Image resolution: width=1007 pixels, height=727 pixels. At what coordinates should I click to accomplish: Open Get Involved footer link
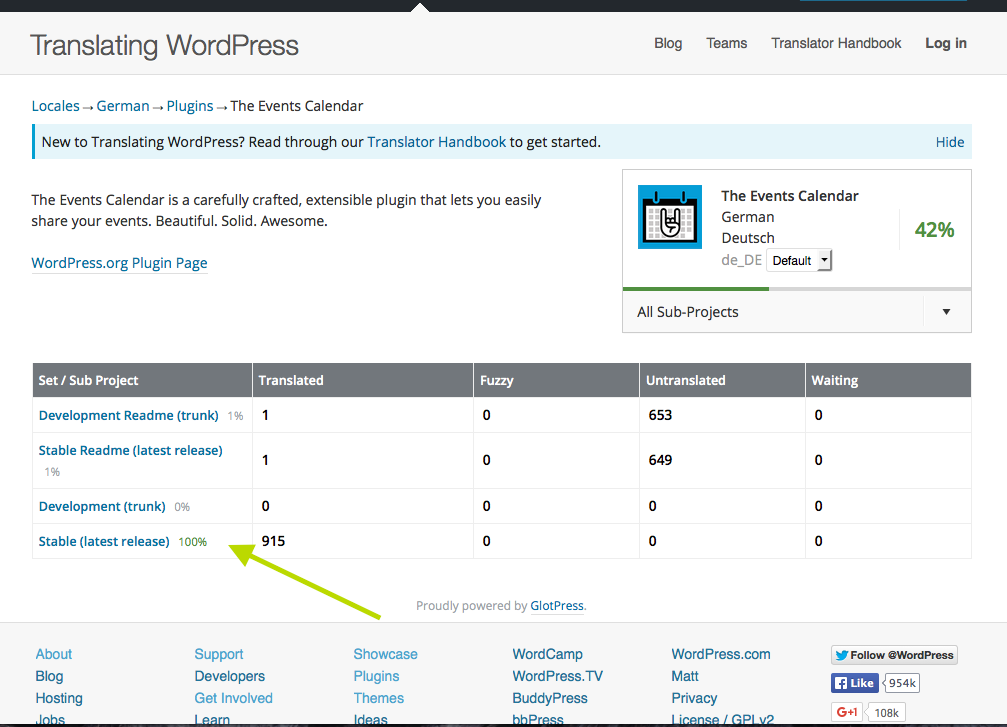pyautogui.click(x=233, y=698)
